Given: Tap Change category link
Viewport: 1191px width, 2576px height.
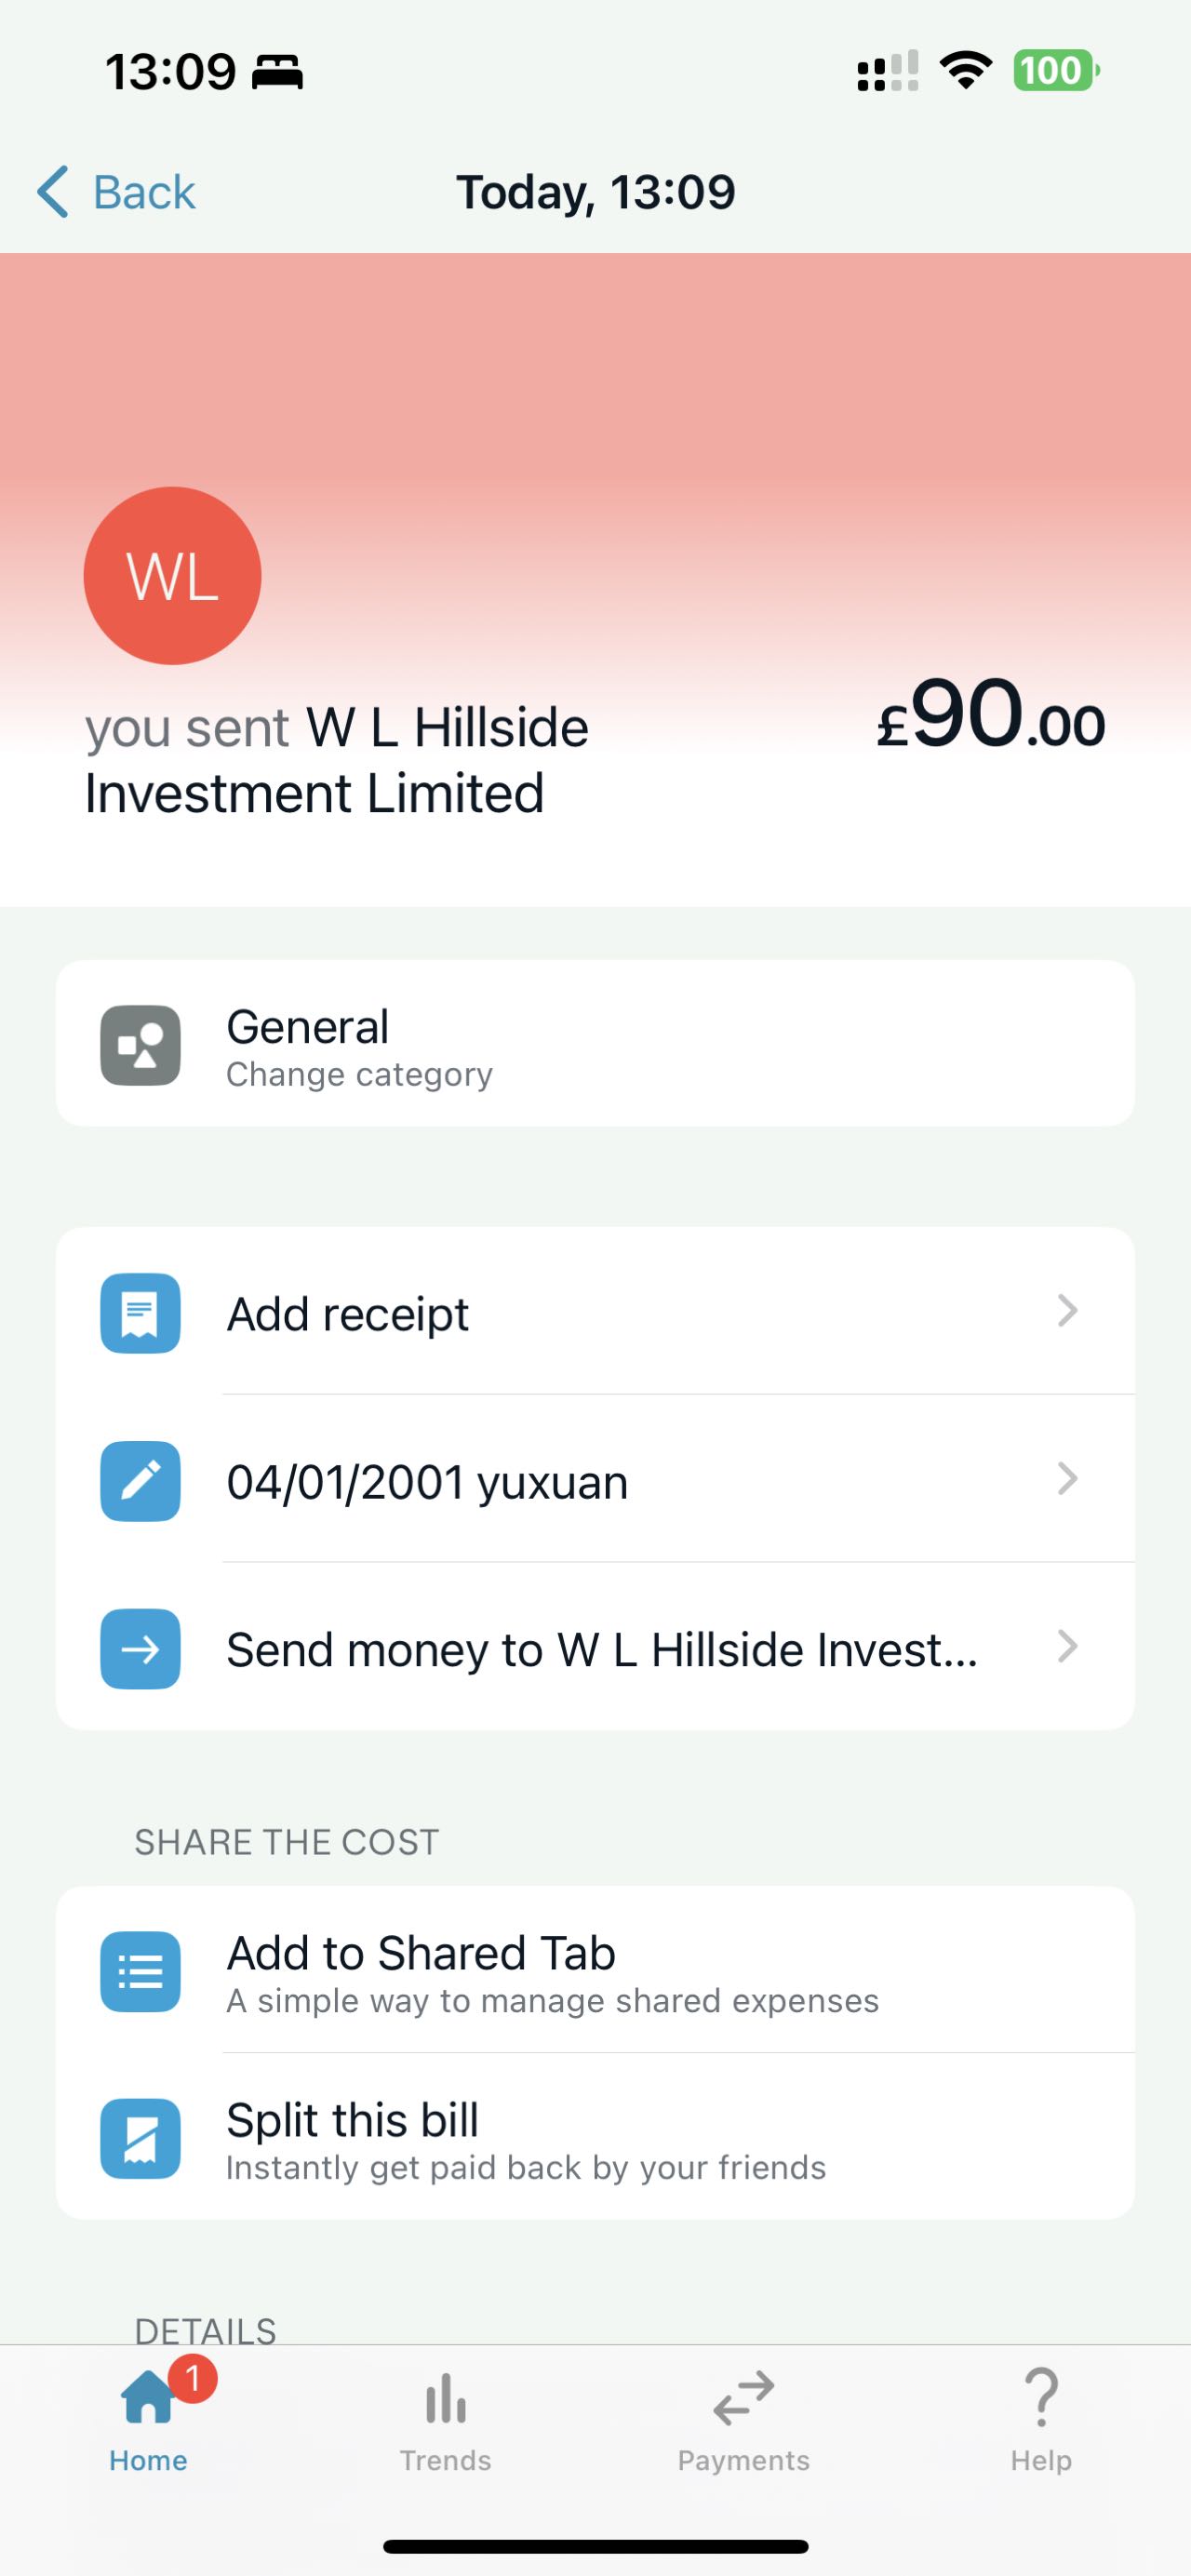Looking at the screenshot, I should (359, 1075).
